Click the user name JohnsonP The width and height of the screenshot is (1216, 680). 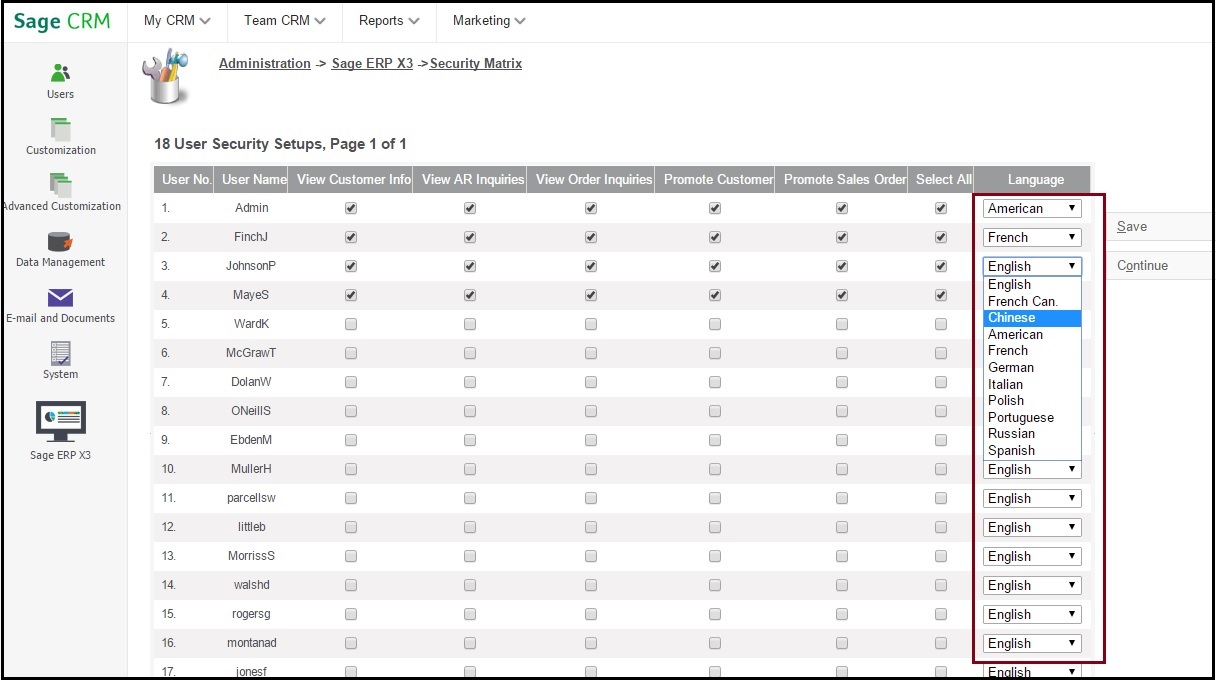coord(251,266)
